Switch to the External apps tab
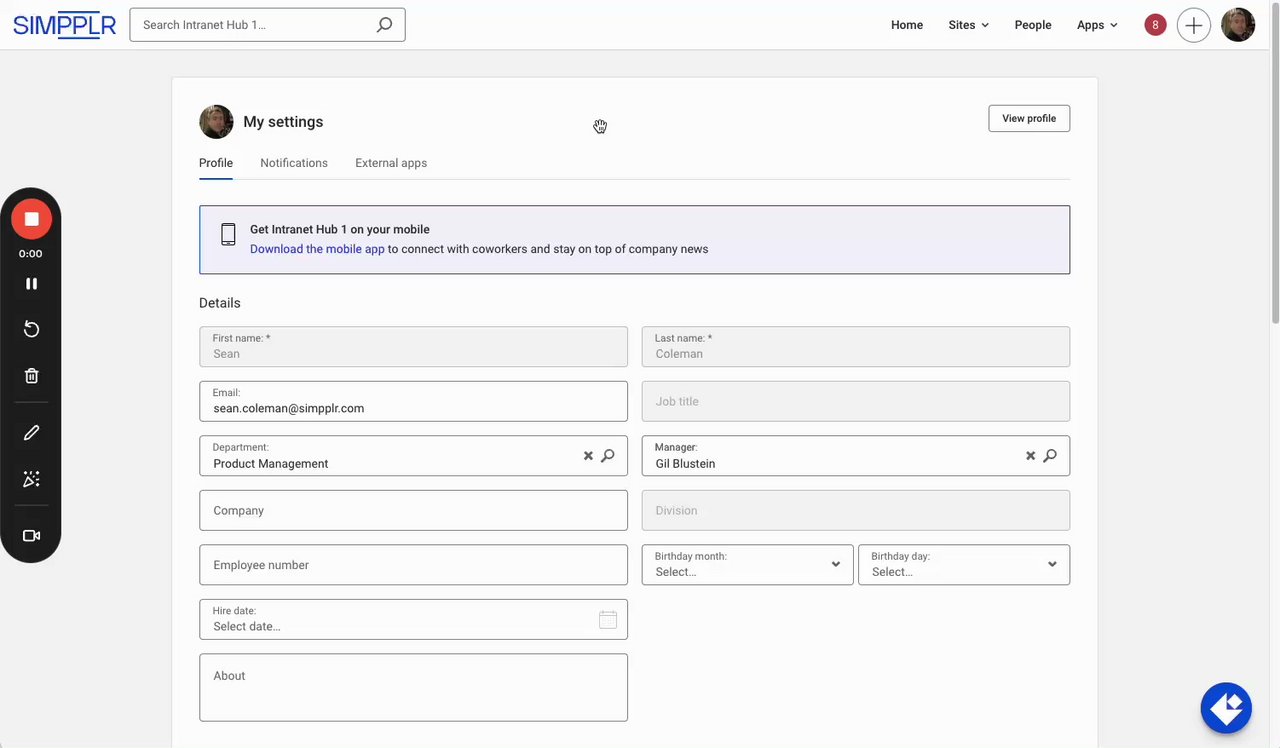The width and height of the screenshot is (1280, 748). [390, 163]
